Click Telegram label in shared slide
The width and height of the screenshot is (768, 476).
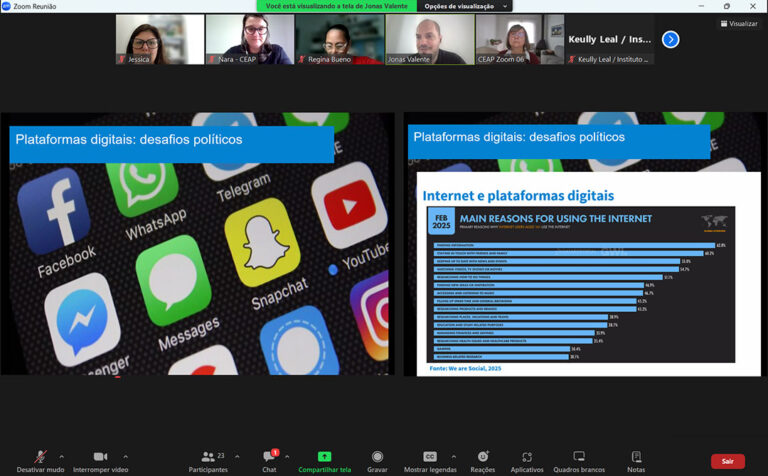[x=243, y=187]
